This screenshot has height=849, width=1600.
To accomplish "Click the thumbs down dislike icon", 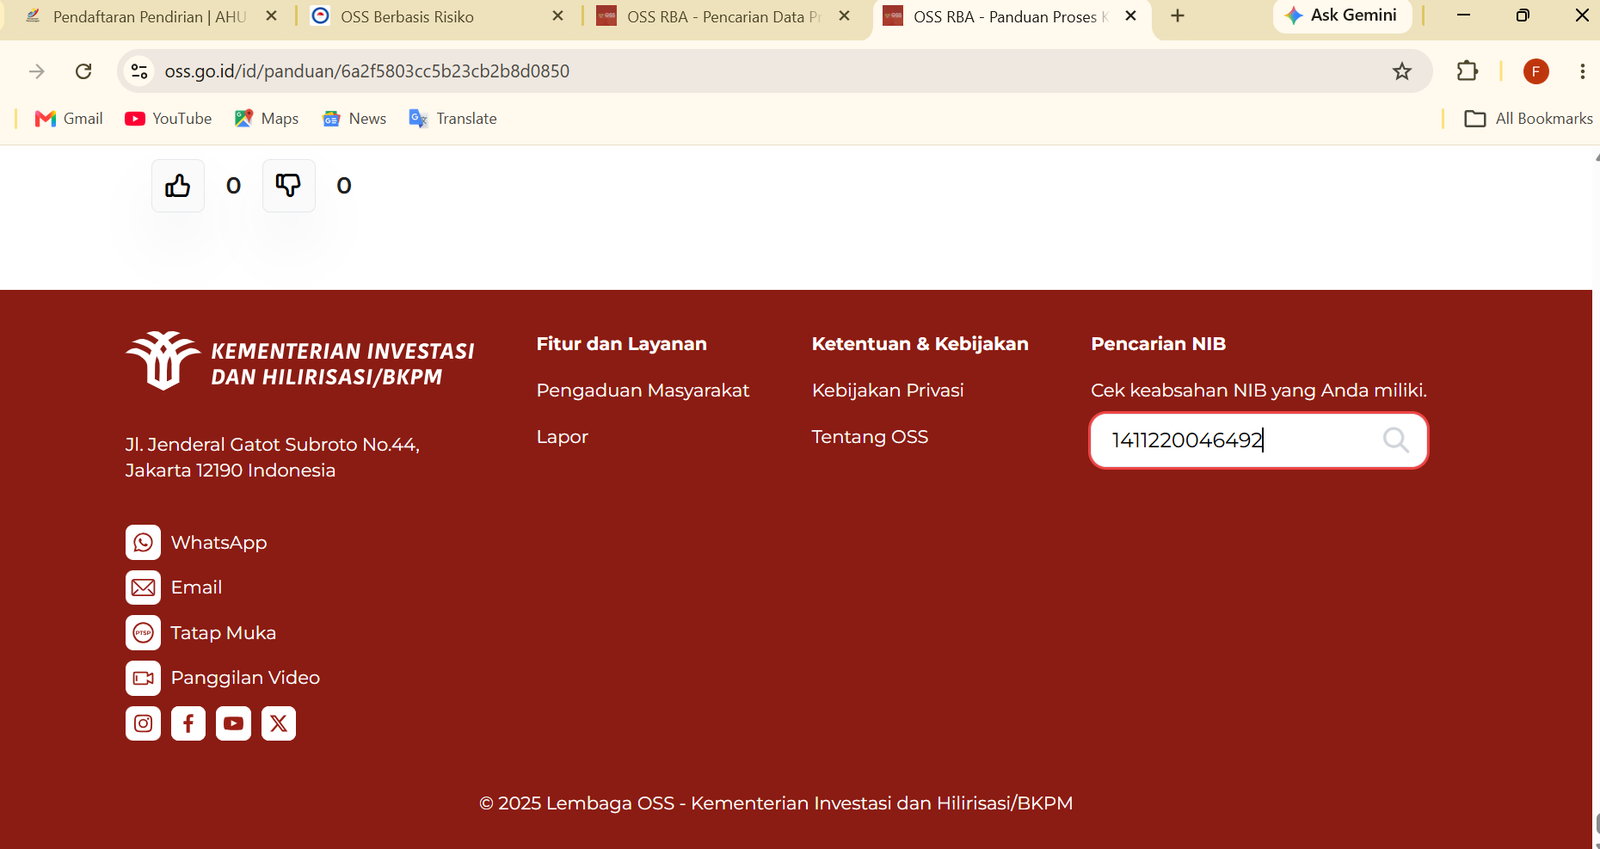I will pos(288,186).
